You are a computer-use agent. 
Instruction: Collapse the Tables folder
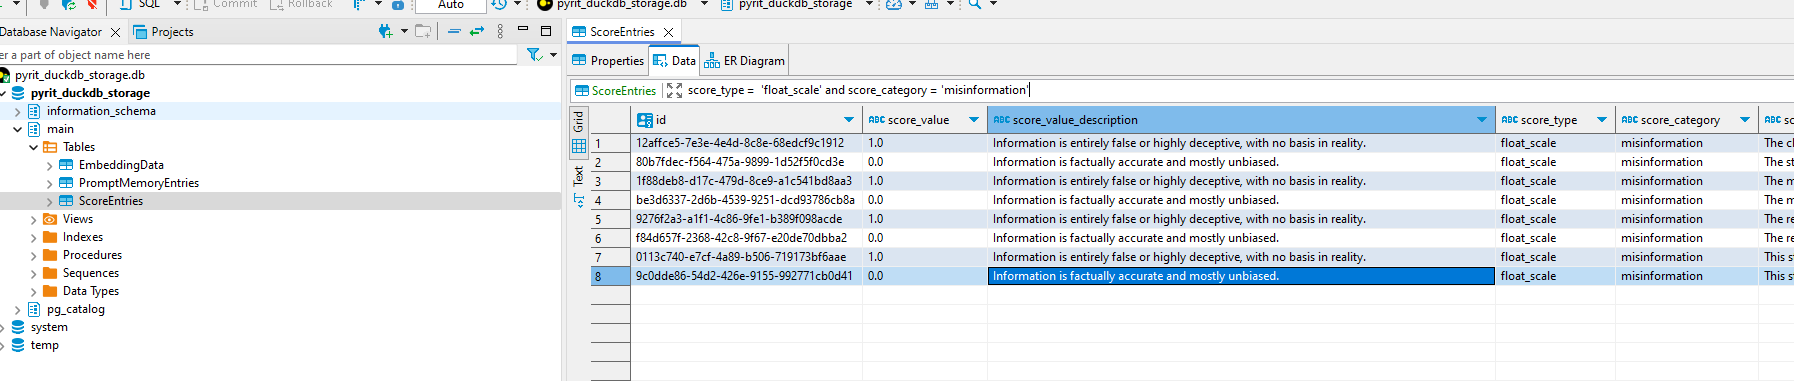pyautogui.click(x=33, y=147)
